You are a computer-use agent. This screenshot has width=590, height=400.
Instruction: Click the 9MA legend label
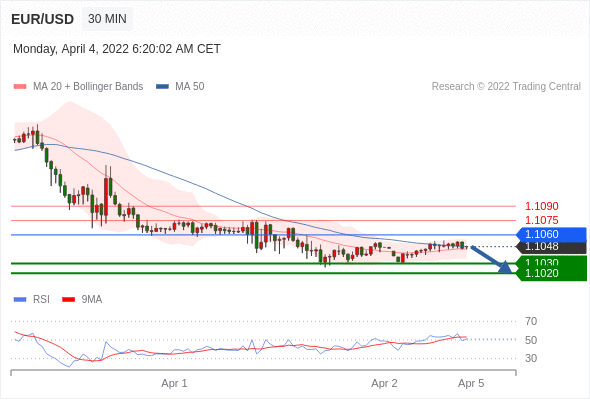[92, 300]
